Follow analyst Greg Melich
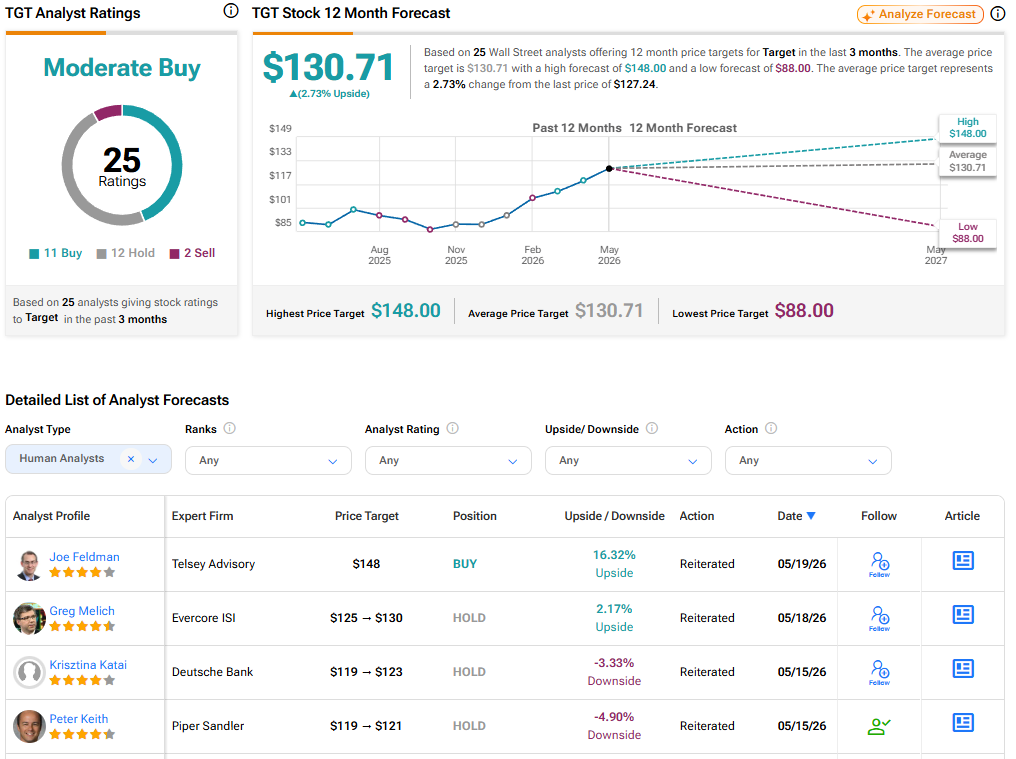 tap(879, 618)
